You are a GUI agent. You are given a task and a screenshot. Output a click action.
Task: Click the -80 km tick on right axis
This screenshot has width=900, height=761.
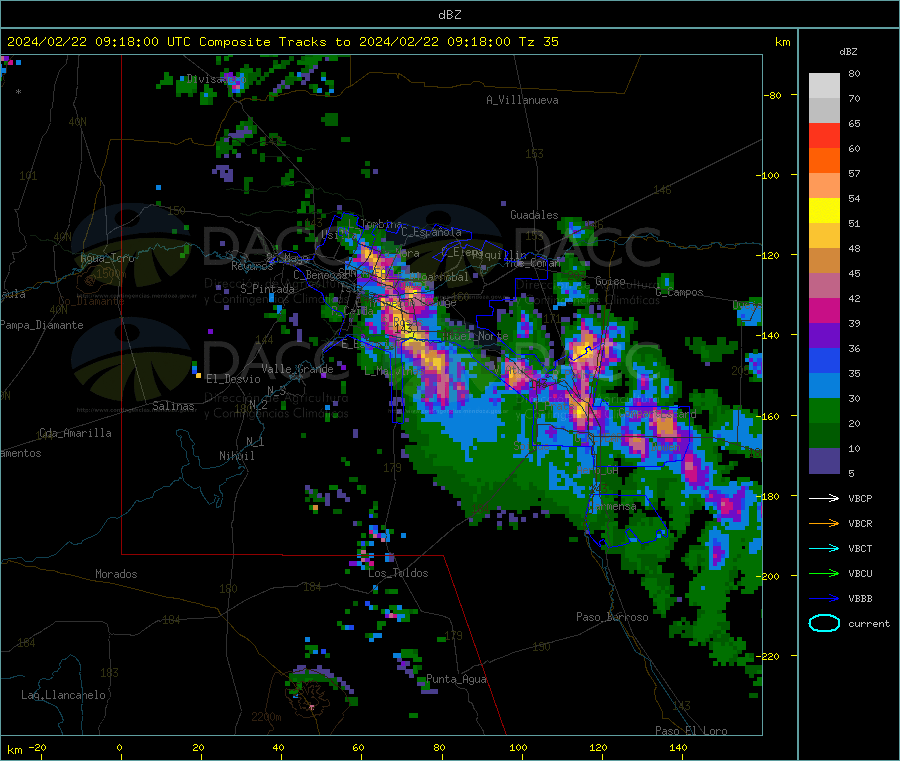[773, 95]
